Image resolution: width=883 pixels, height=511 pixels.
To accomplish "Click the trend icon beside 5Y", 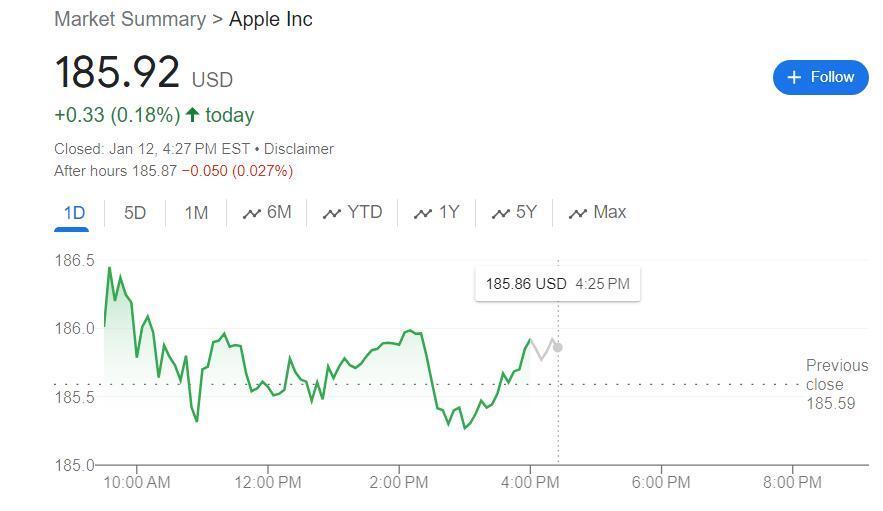I will pyautogui.click(x=500, y=213).
